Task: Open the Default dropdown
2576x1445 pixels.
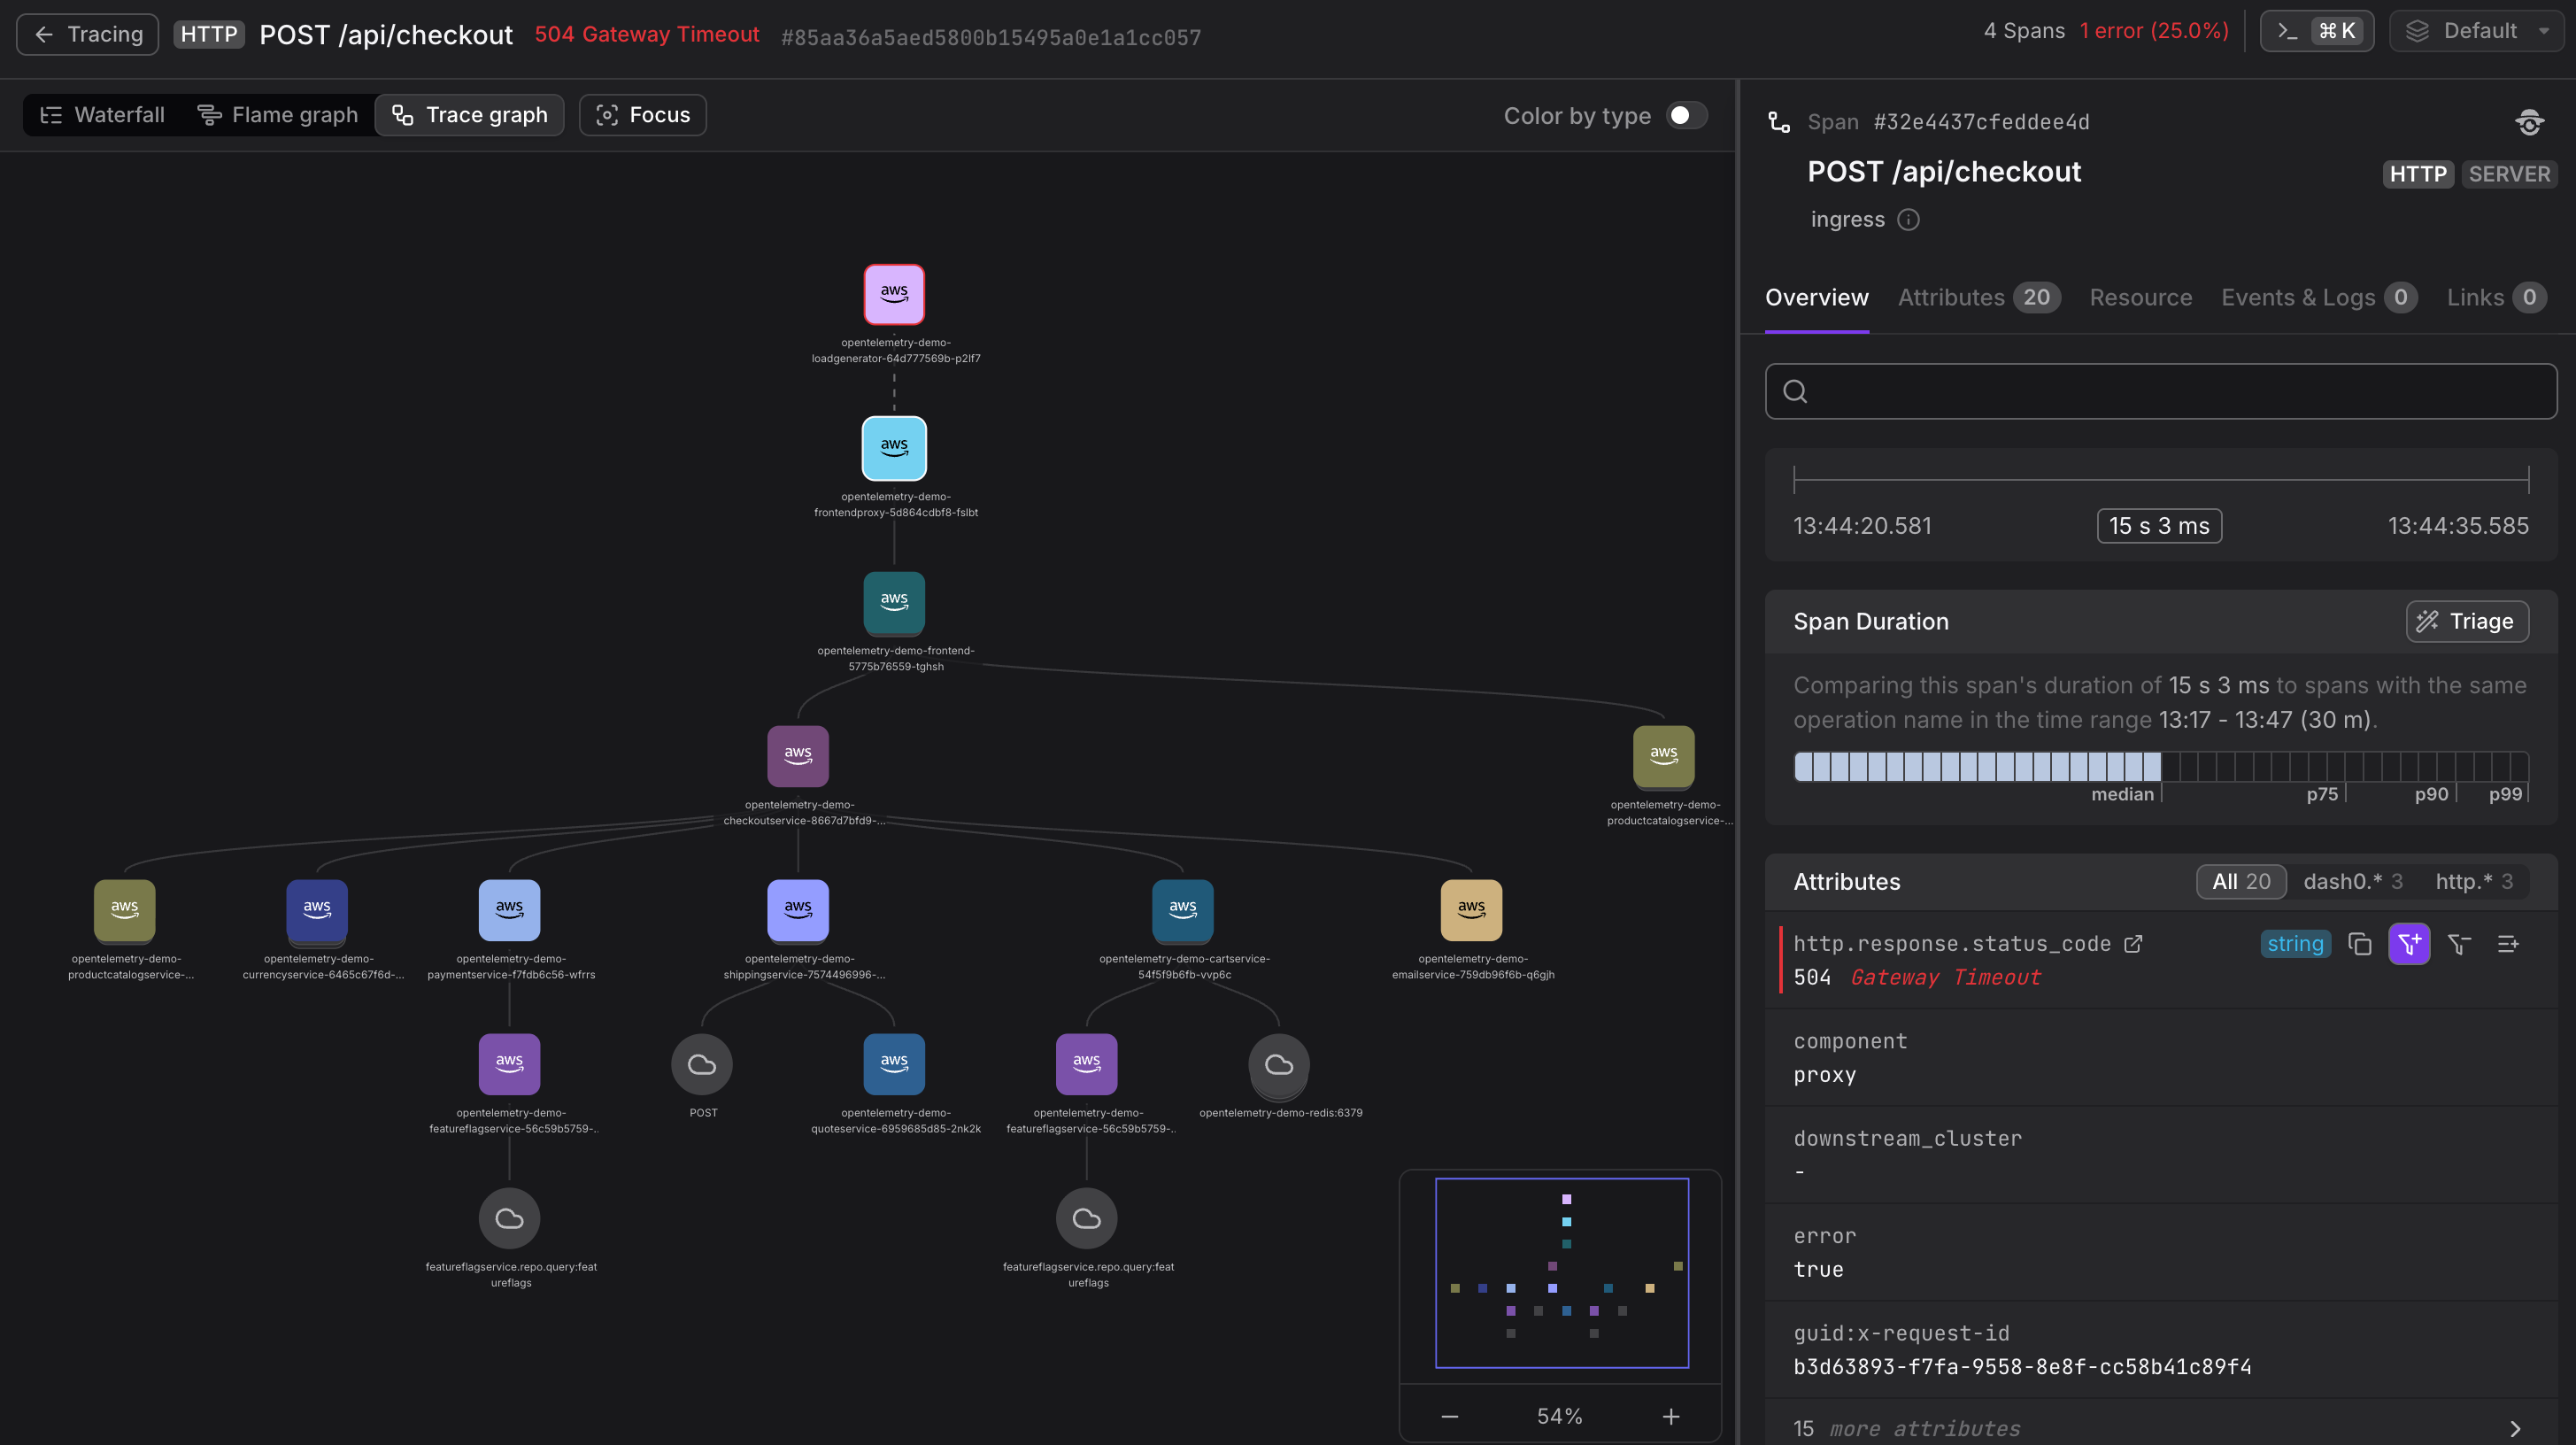Action: pos(2476,31)
